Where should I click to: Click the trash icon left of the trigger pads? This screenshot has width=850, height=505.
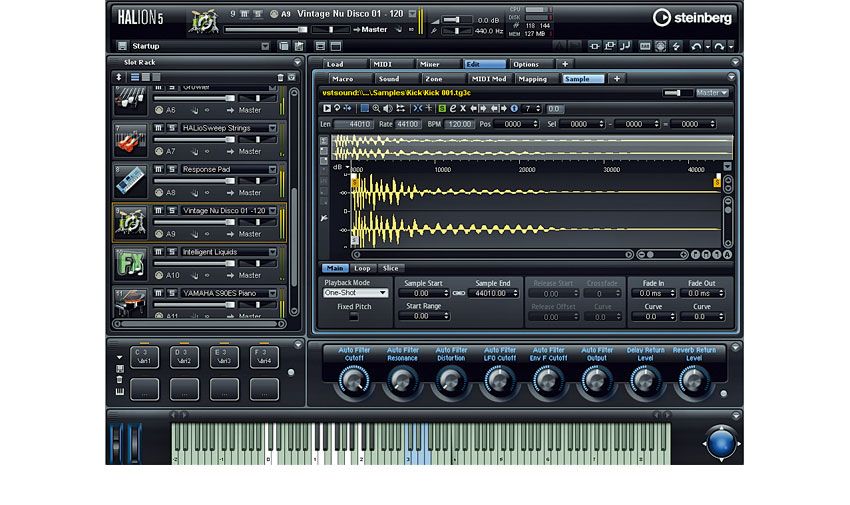[x=120, y=380]
